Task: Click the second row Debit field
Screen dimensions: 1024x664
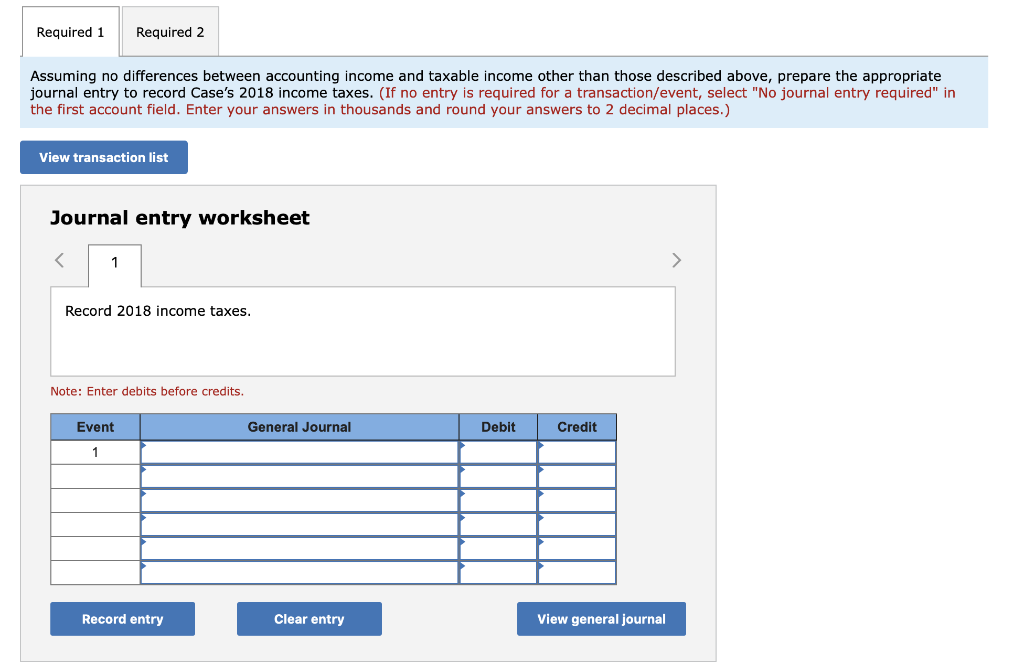Action: pos(498,477)
